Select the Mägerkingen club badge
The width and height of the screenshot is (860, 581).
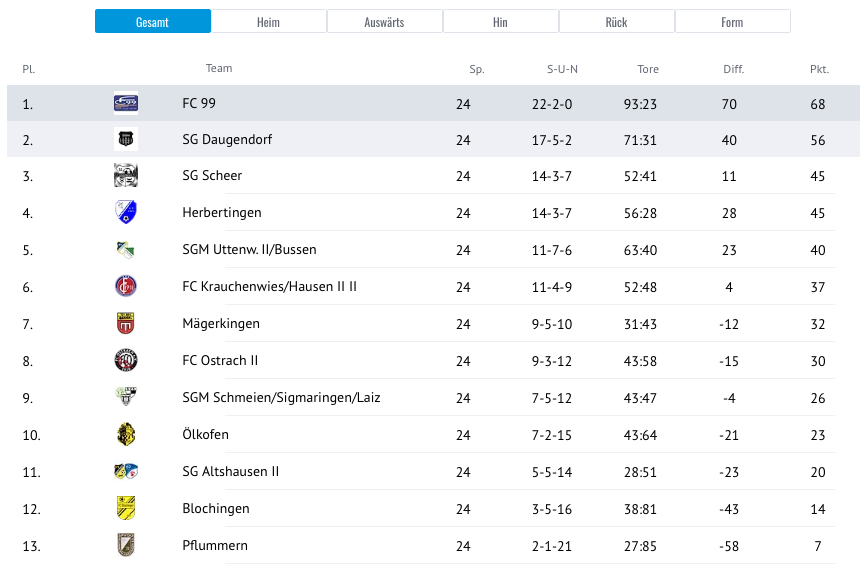(x=125, y=324)
